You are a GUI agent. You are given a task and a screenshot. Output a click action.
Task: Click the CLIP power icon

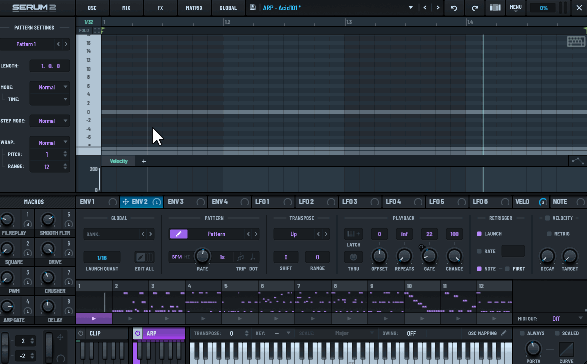(x=81, y=333)
